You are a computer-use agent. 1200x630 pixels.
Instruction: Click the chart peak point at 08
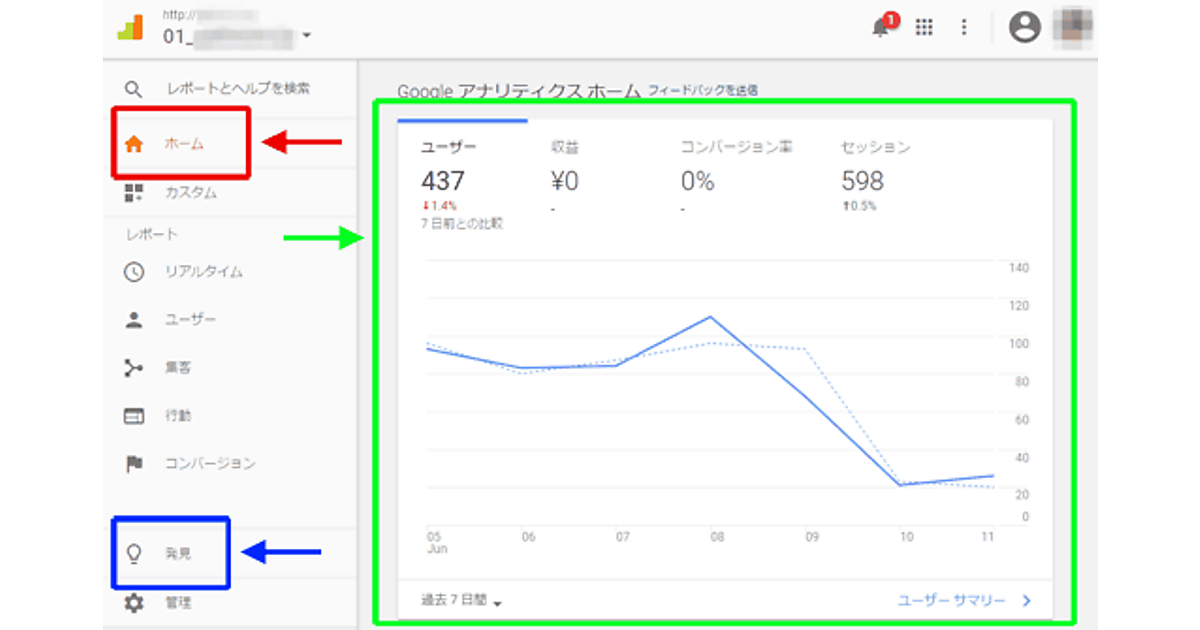click(711, 317)
